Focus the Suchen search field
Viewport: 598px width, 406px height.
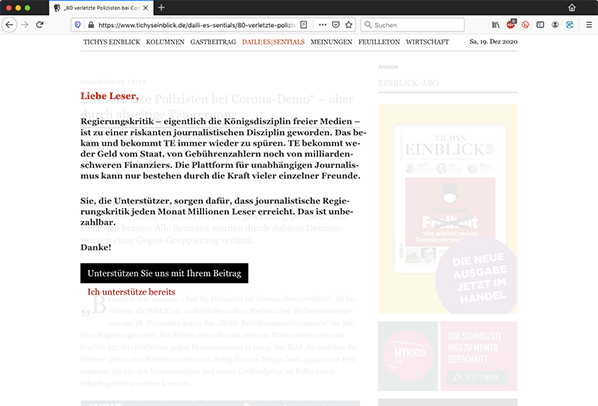(412, 25)
